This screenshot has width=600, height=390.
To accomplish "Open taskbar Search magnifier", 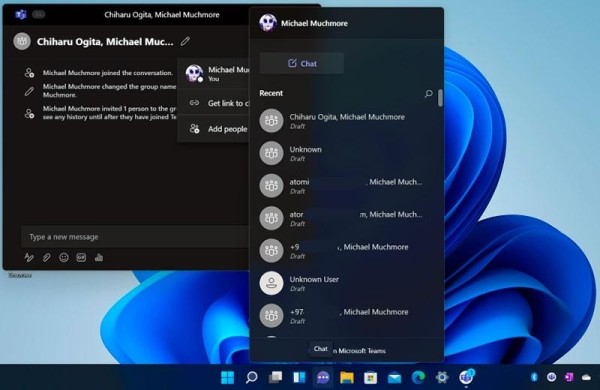I will coord(251,377).
